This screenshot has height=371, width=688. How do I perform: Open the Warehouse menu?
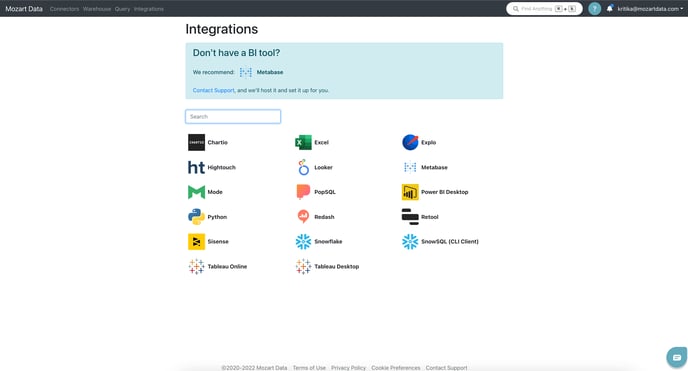point(97,9)
